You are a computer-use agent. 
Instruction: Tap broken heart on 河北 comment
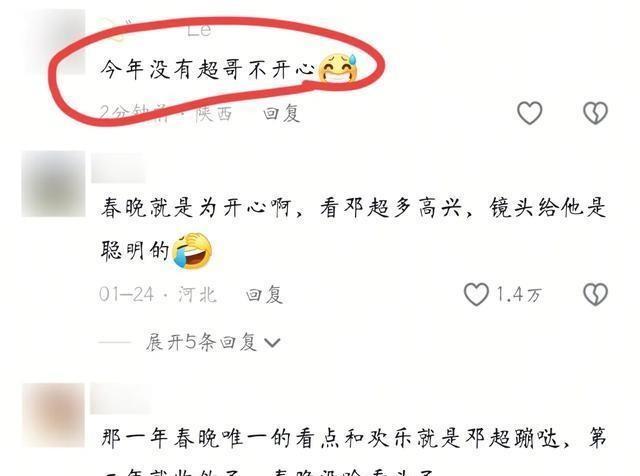point(595,294)
